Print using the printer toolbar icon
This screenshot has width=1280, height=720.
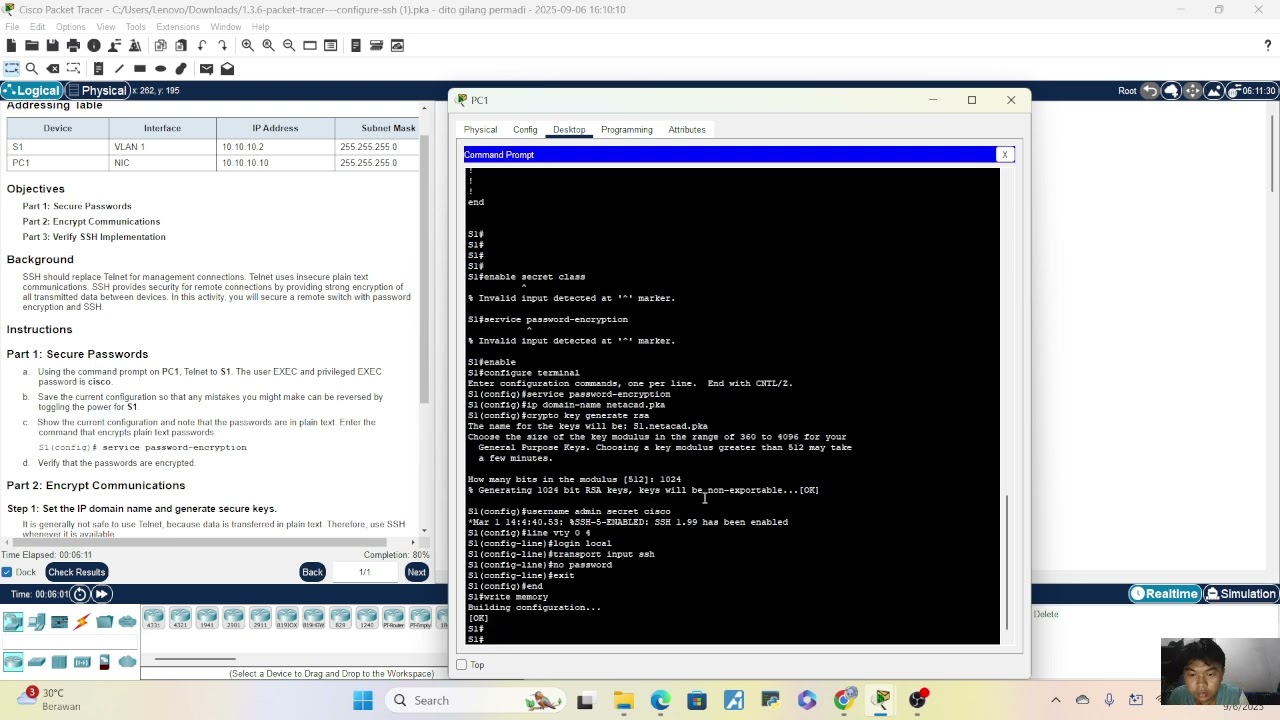[x=73, y=45]
